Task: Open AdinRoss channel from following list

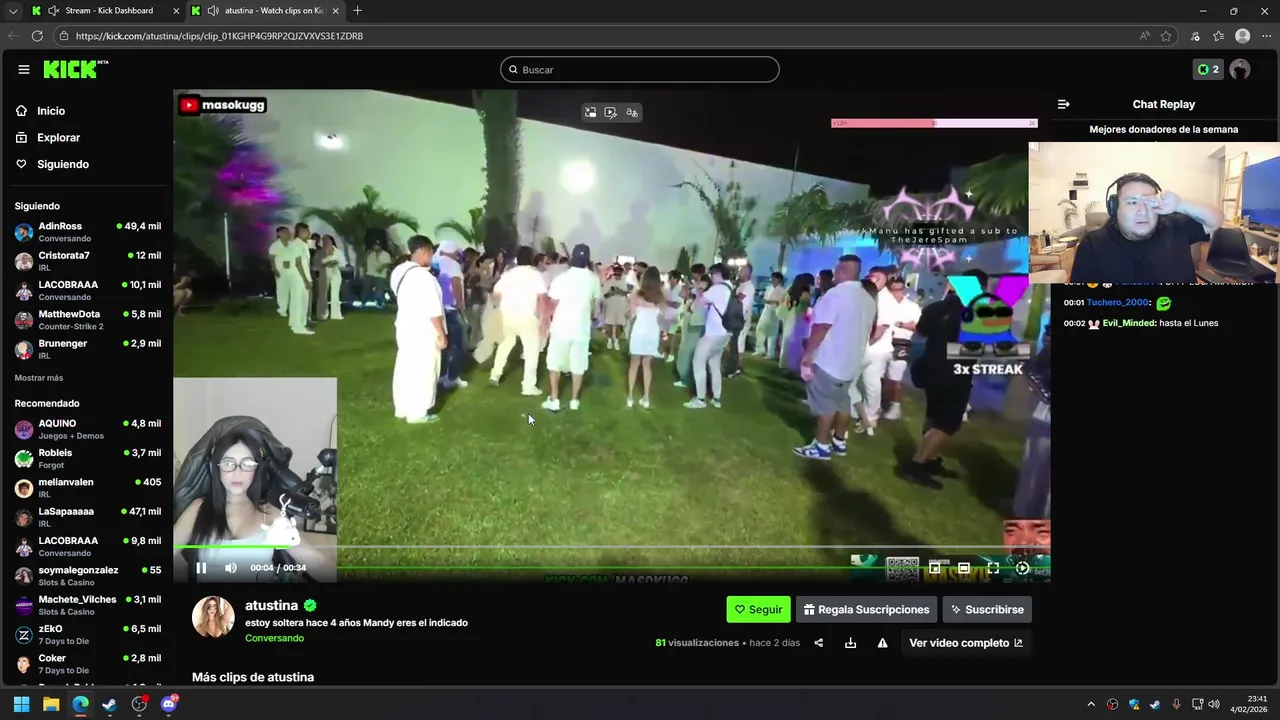Action: [x=88, y=232]
